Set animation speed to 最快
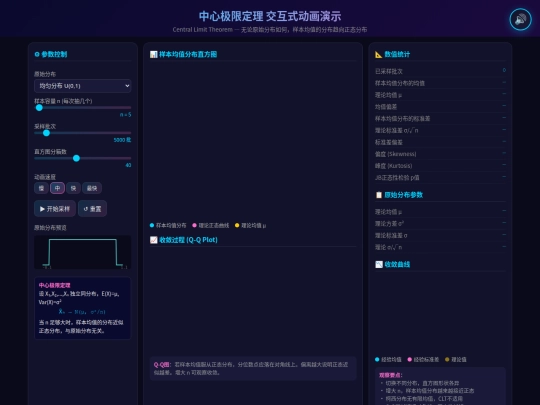 92,188
